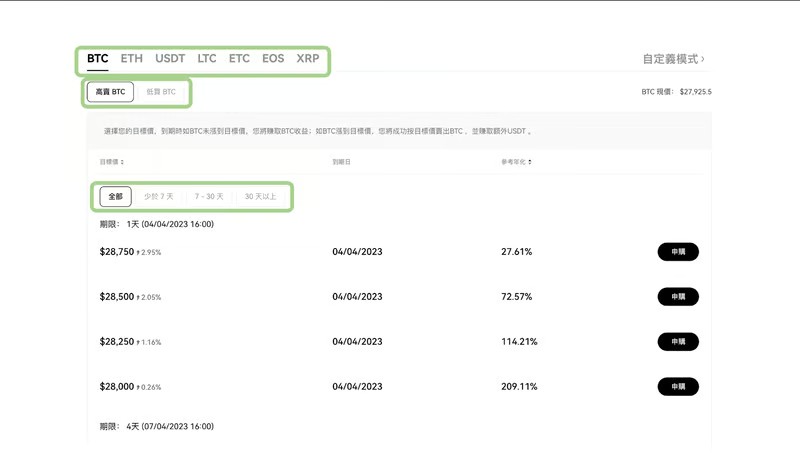Subscribe to the $28,500 target price
The image size is (800, 464).
[x=678, y=297]
